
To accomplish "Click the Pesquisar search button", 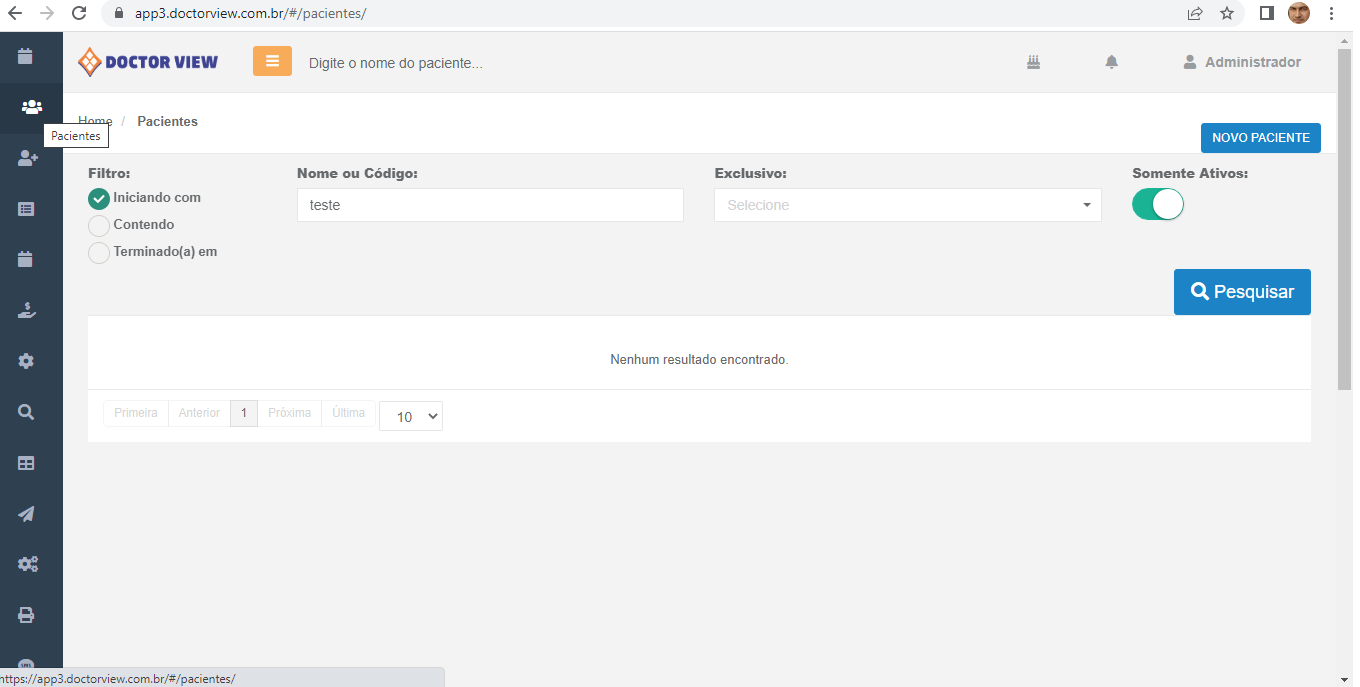I will coord(1241,292).
